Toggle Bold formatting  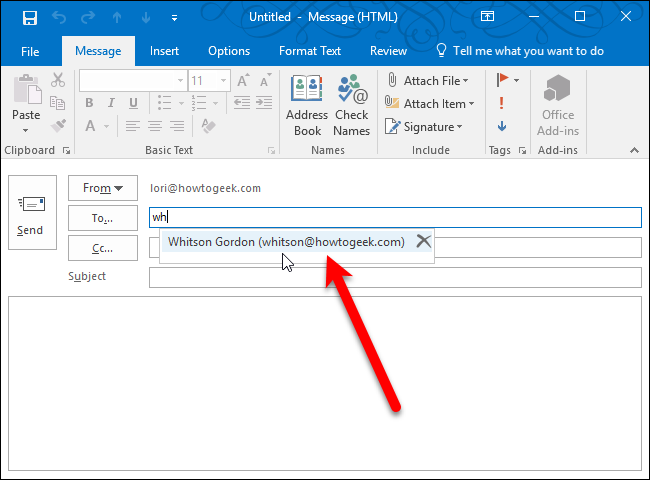[x=89, y=103]
